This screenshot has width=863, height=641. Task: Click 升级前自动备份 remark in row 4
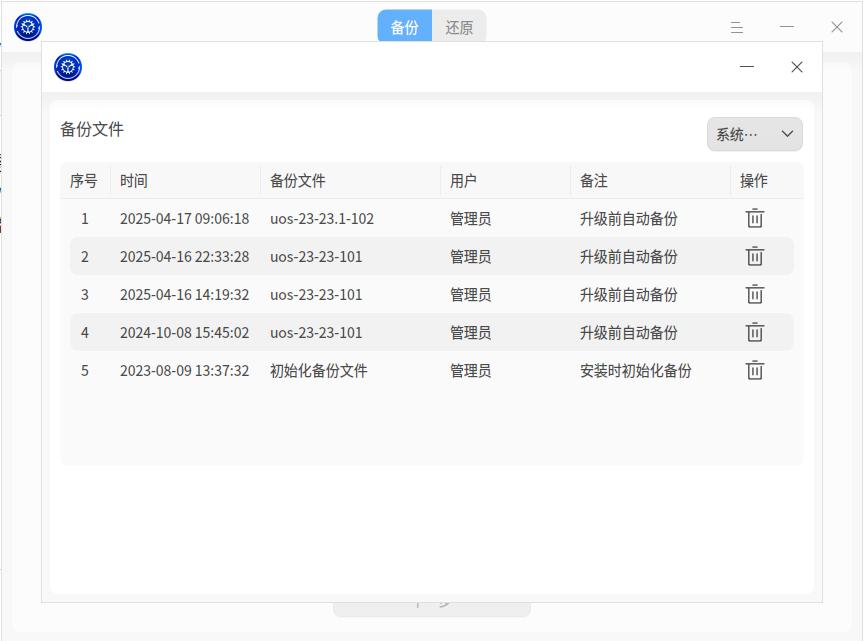(x=629, y=332)
